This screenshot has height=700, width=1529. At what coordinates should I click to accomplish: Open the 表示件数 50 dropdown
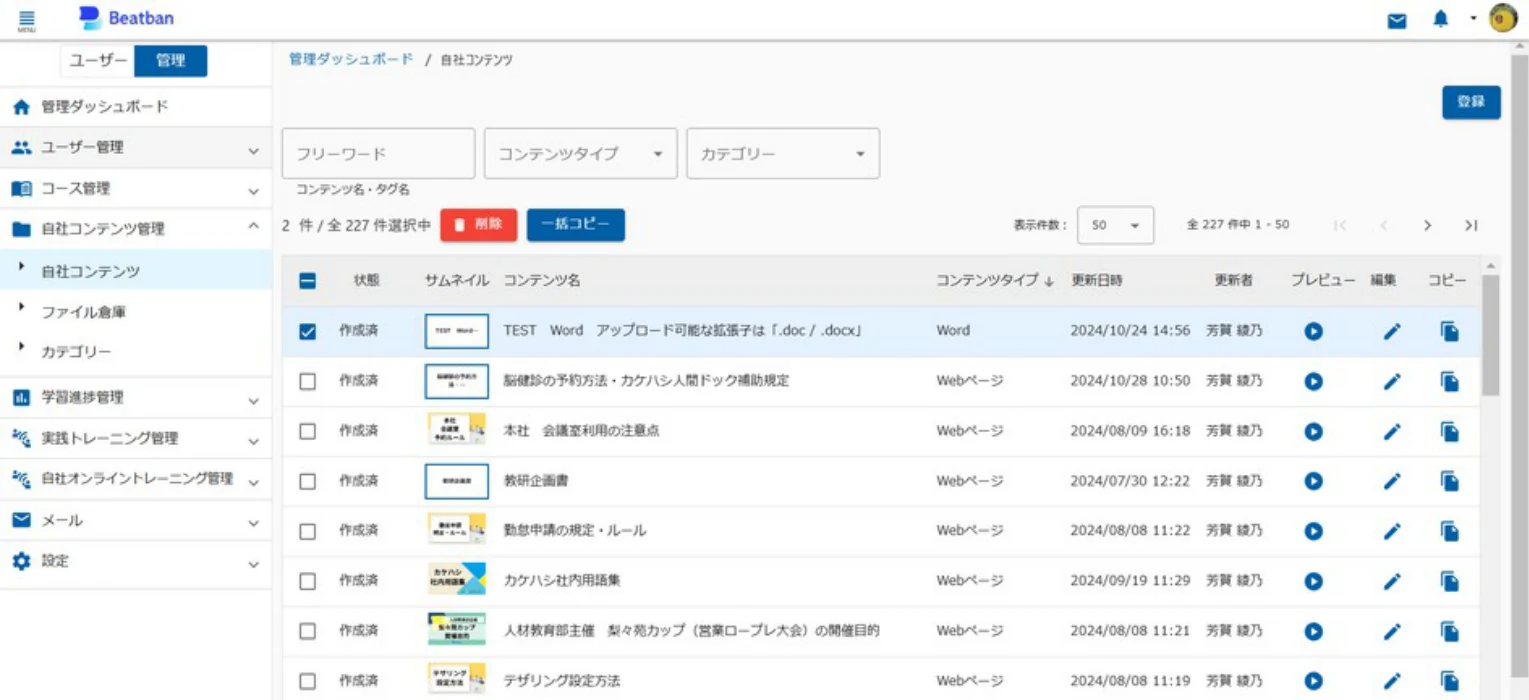pyautogui.click(x=1115, y=225)
